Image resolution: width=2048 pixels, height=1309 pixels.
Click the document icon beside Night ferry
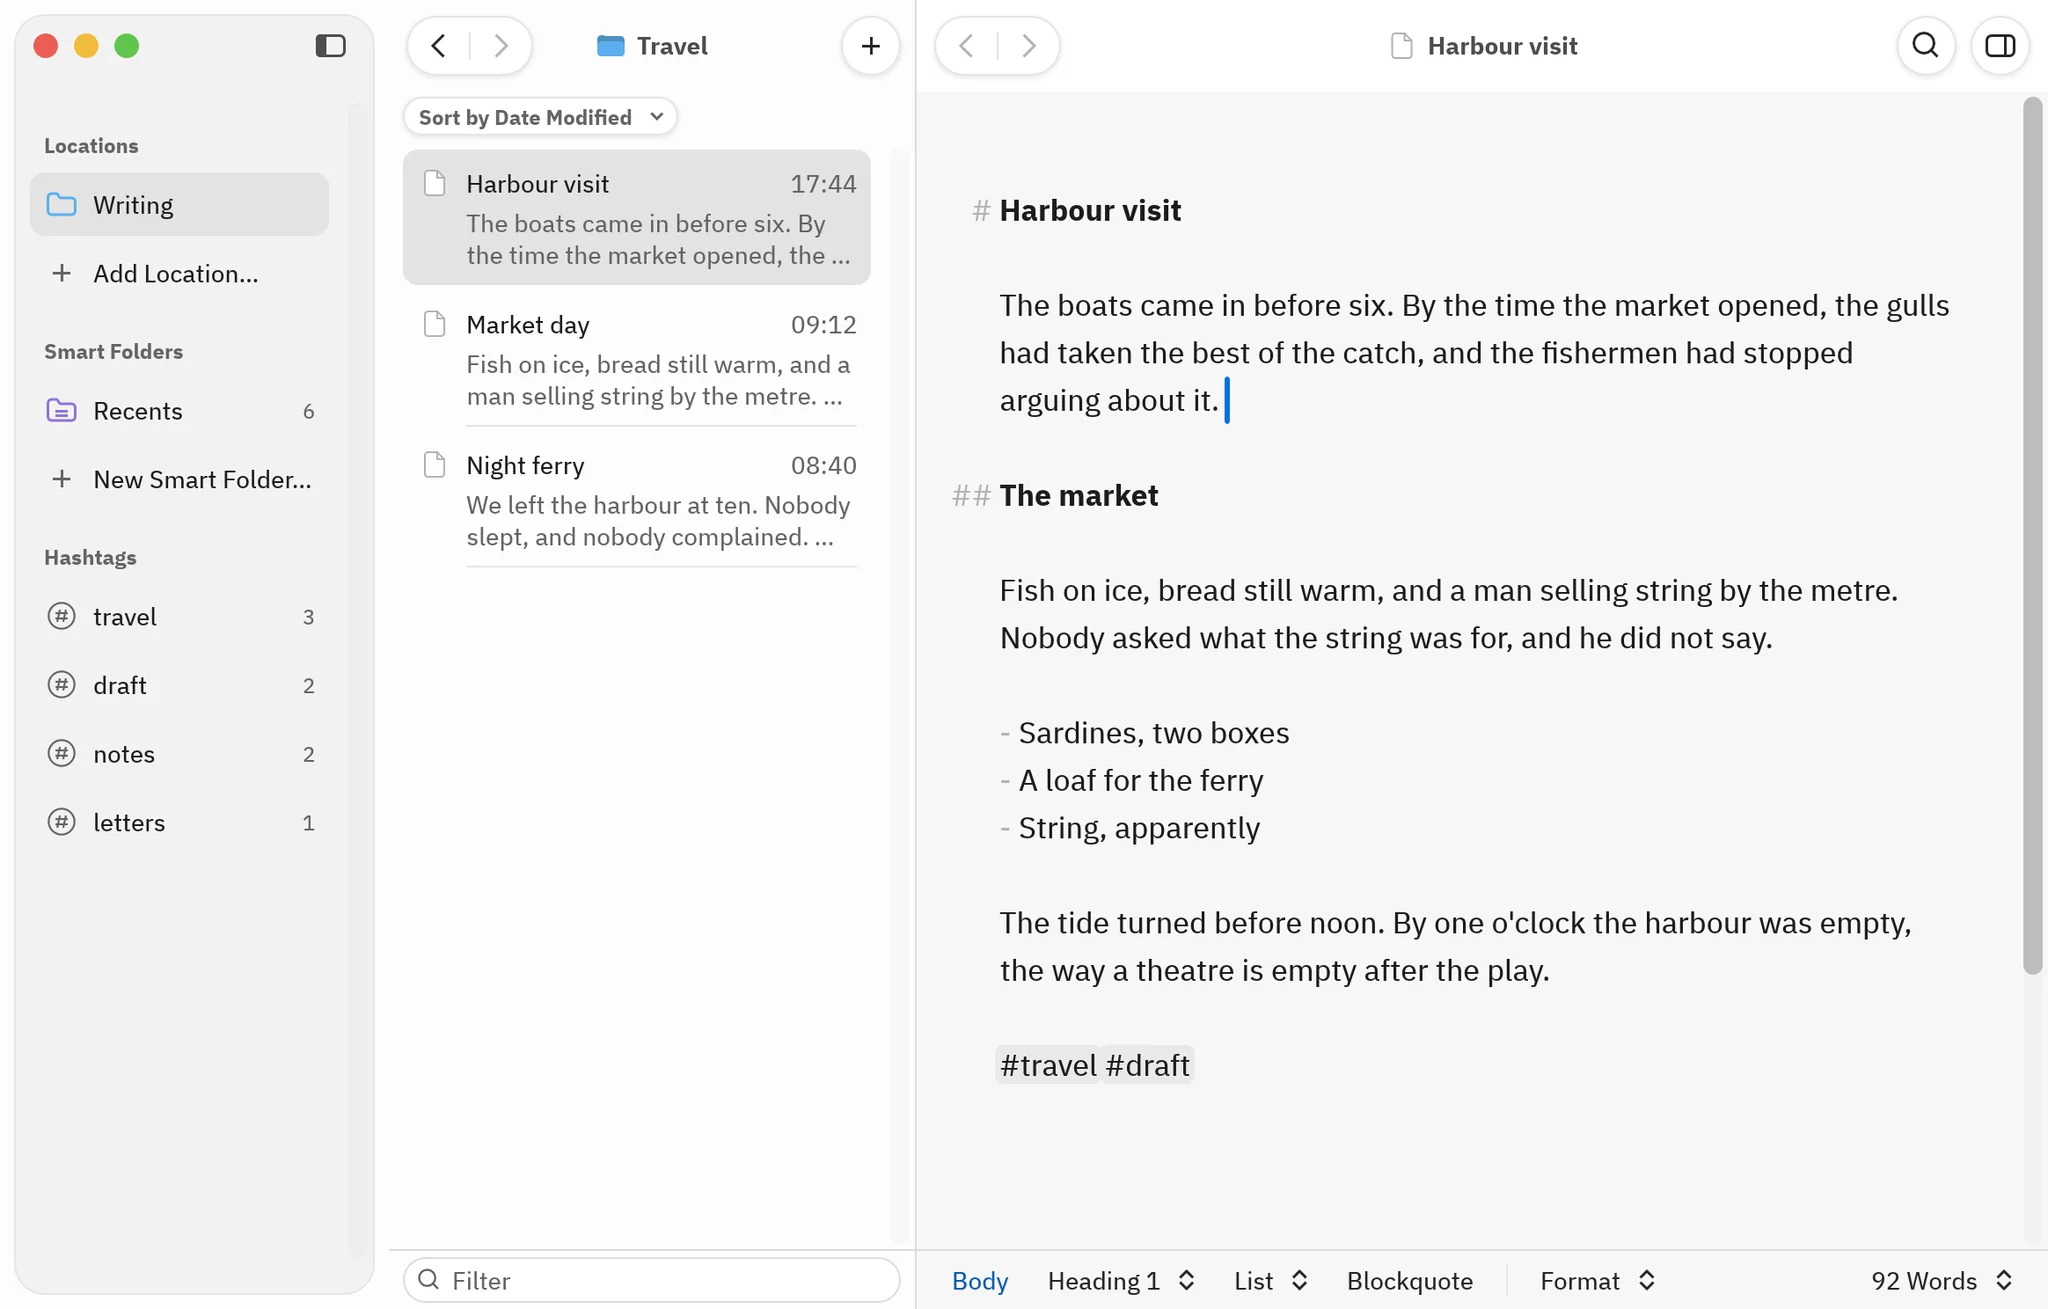pyautogui.click(x=434, y=465)
